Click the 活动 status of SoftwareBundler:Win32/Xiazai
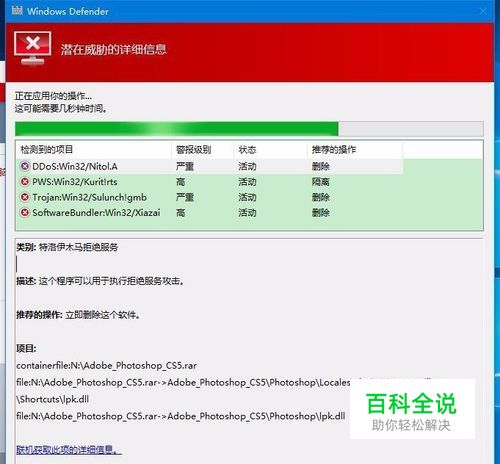Viewport: 500px width, 464px height. (x=247, y=212)
